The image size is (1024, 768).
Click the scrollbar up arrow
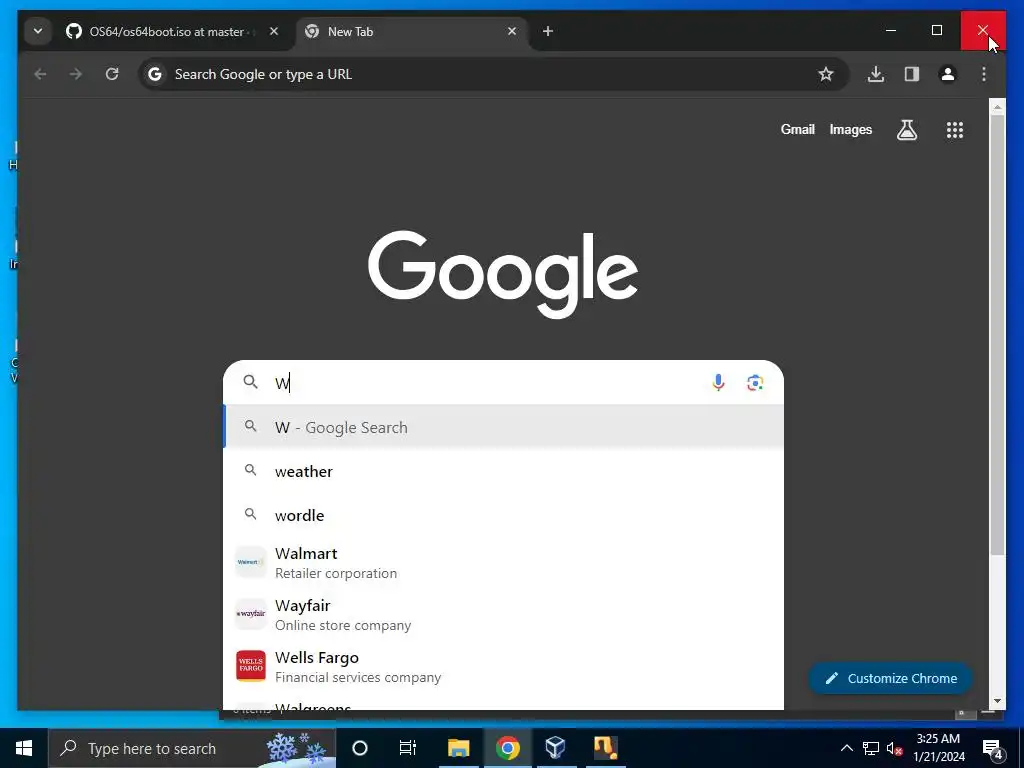[x=997, y=106]
